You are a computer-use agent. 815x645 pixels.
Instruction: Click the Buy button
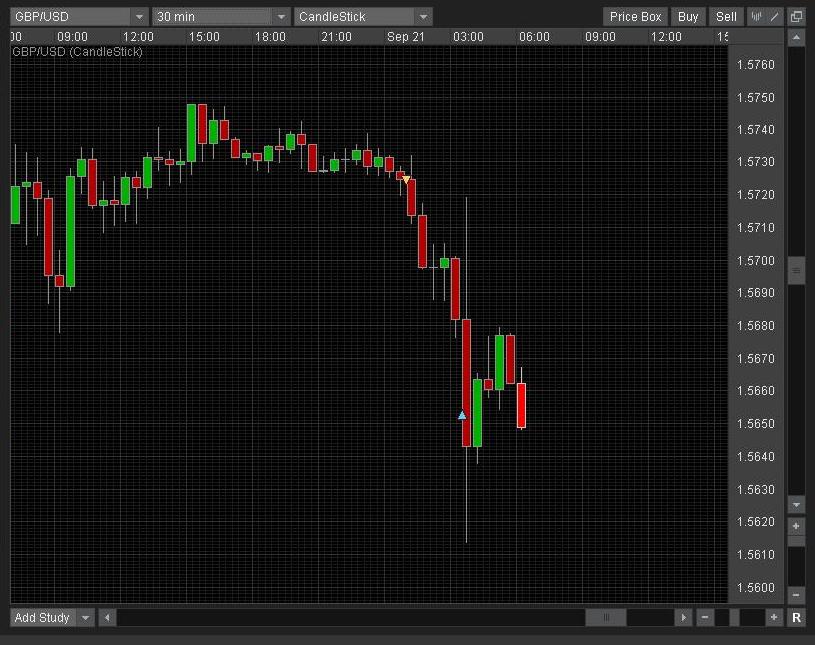click(688, 17)
